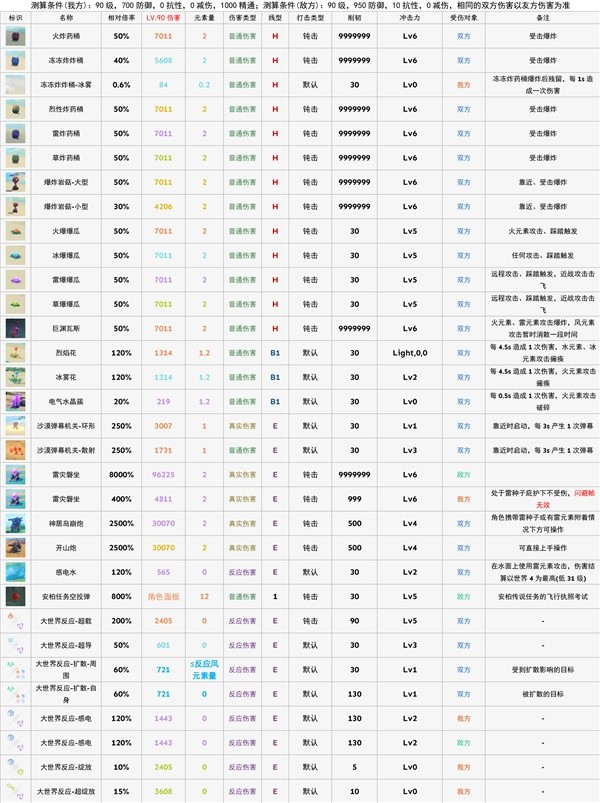Click the 名称 column header
The height and width of the screenshot is (803, 600).
click(x=66, y=17)
